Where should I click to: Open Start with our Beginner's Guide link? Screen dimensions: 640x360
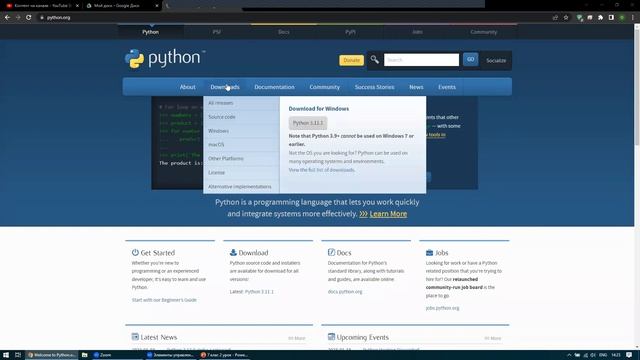(164, 300)
